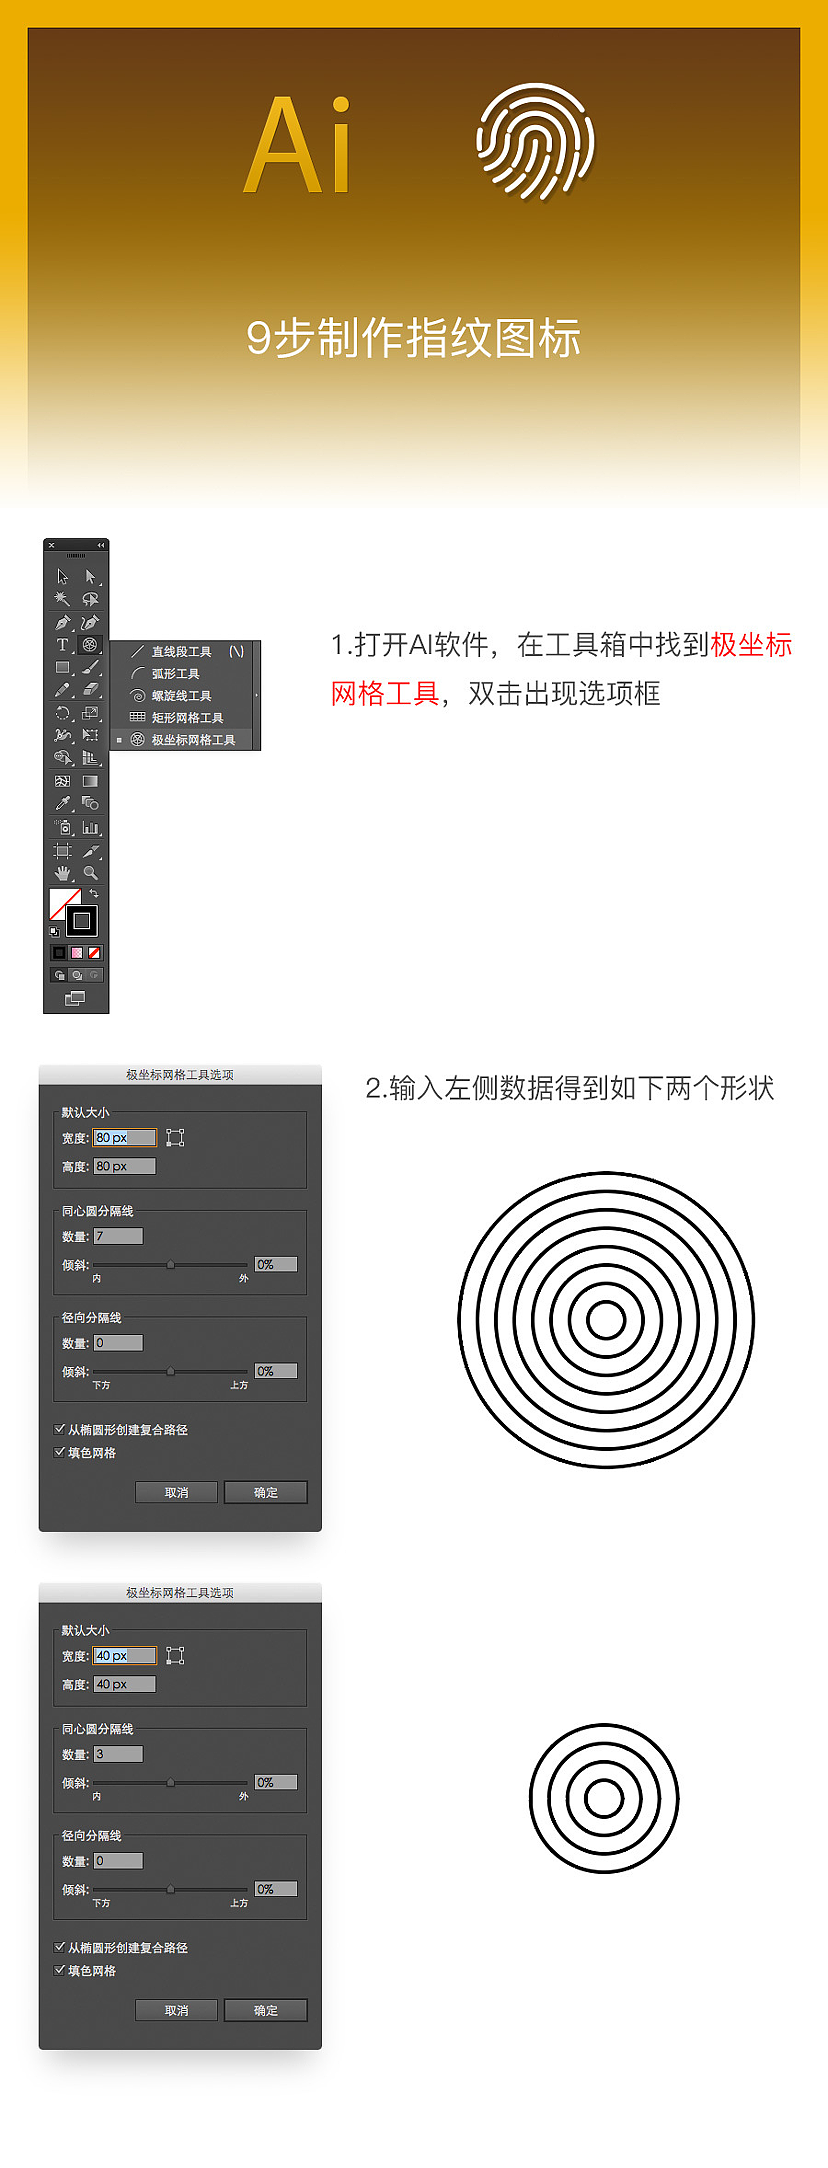Switch to Draw Behind mode
Screen dimensions: 828x2168
click(x=77, y=975)
